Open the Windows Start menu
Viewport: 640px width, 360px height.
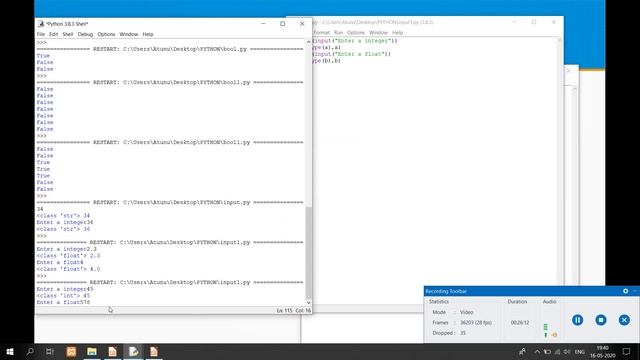[10, 351]
